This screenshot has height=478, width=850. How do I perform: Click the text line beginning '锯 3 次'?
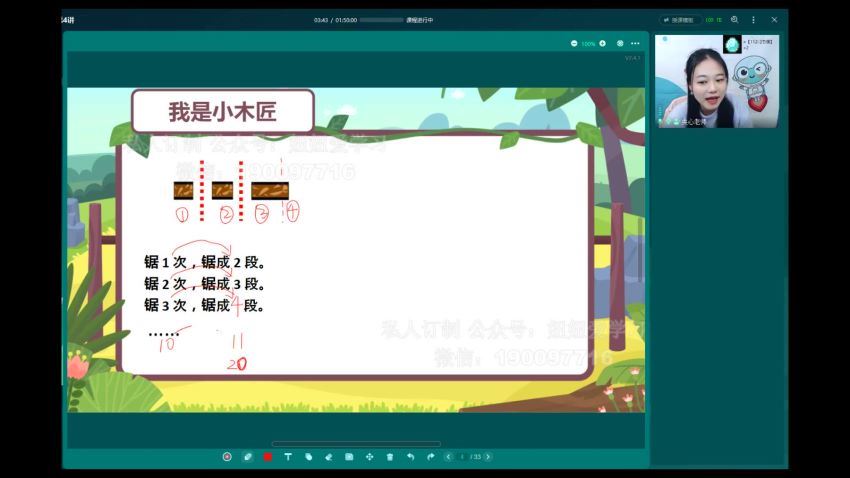pos(205,305)
